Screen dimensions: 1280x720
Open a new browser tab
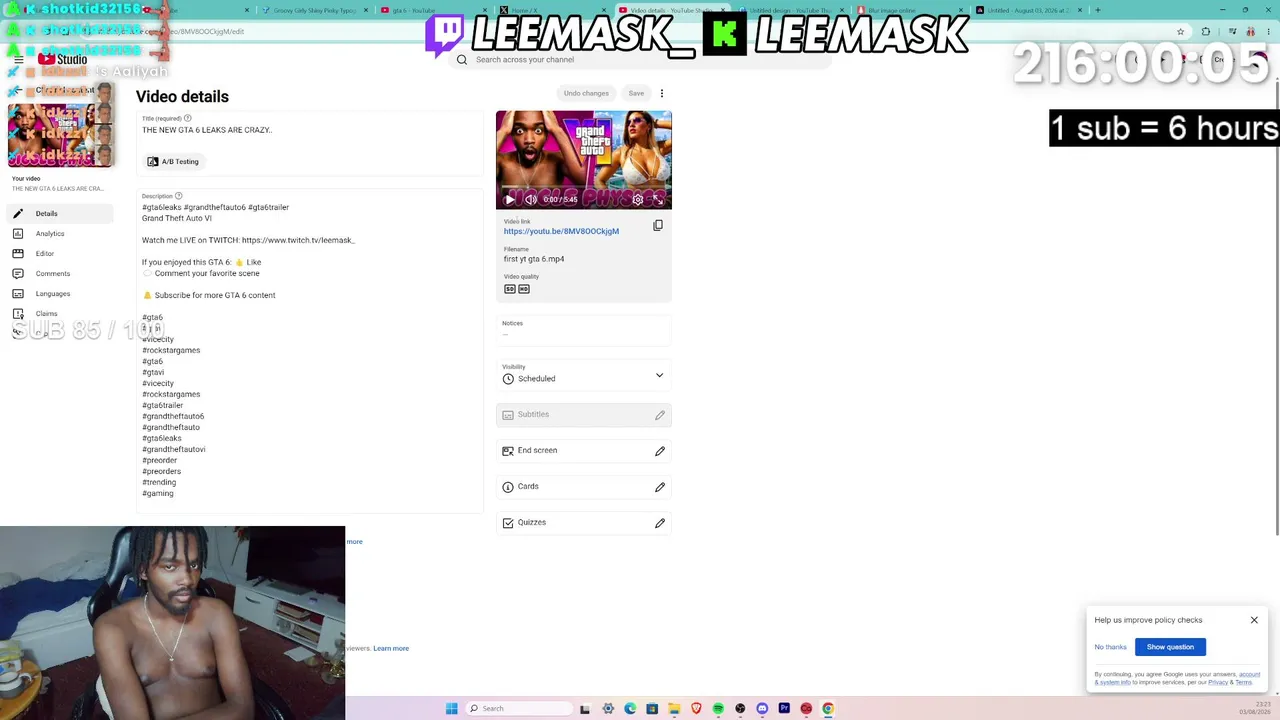coord(1097,10)
